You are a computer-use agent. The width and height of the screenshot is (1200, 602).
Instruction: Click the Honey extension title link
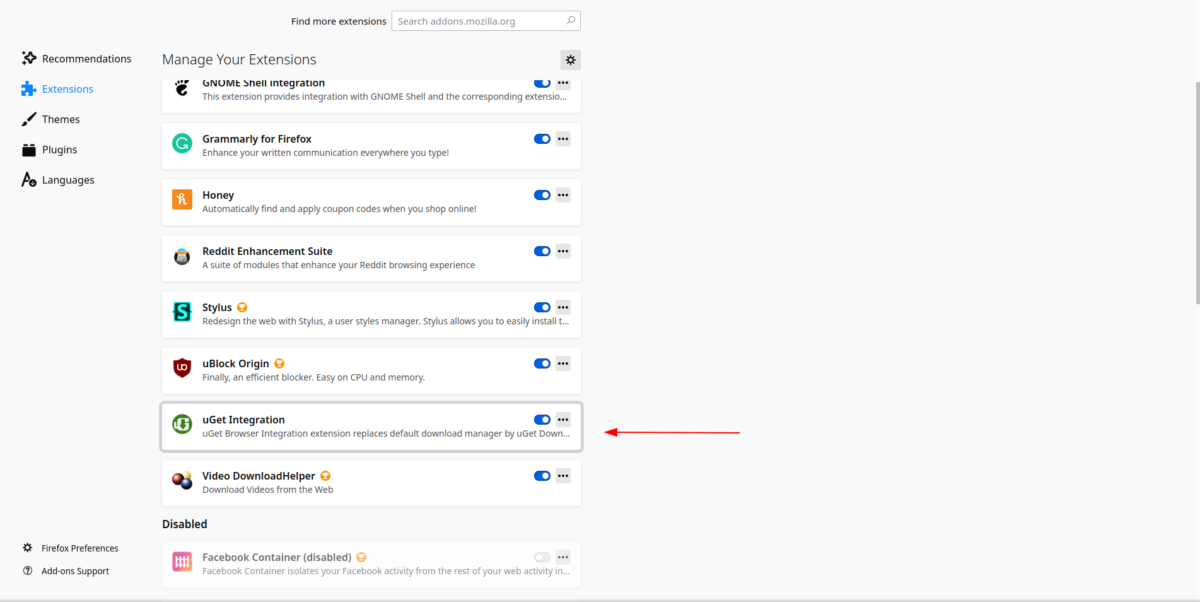(218, 195)
